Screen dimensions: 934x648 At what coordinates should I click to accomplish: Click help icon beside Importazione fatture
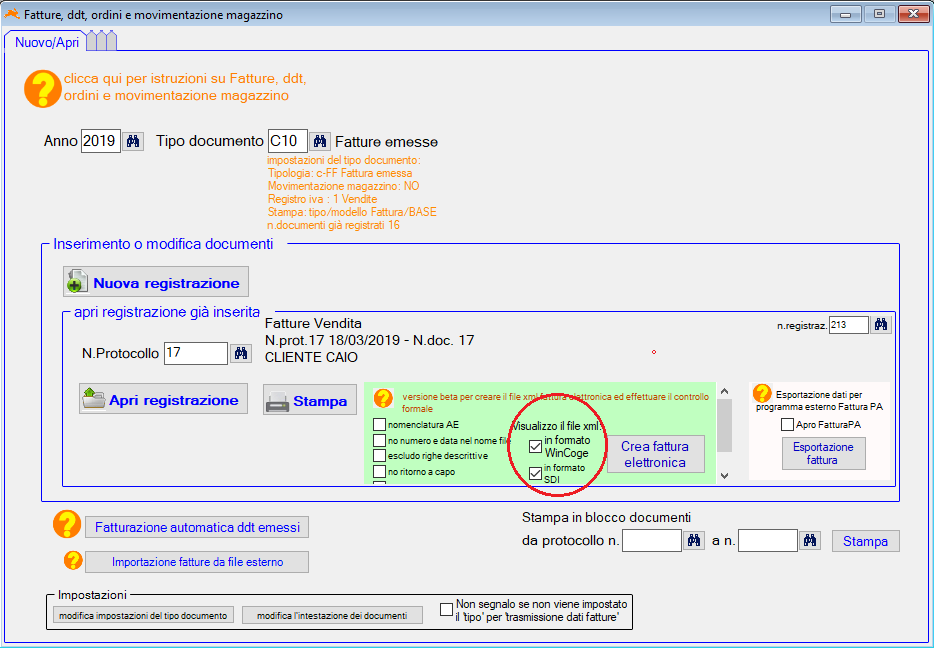click(x=73, y=561)
